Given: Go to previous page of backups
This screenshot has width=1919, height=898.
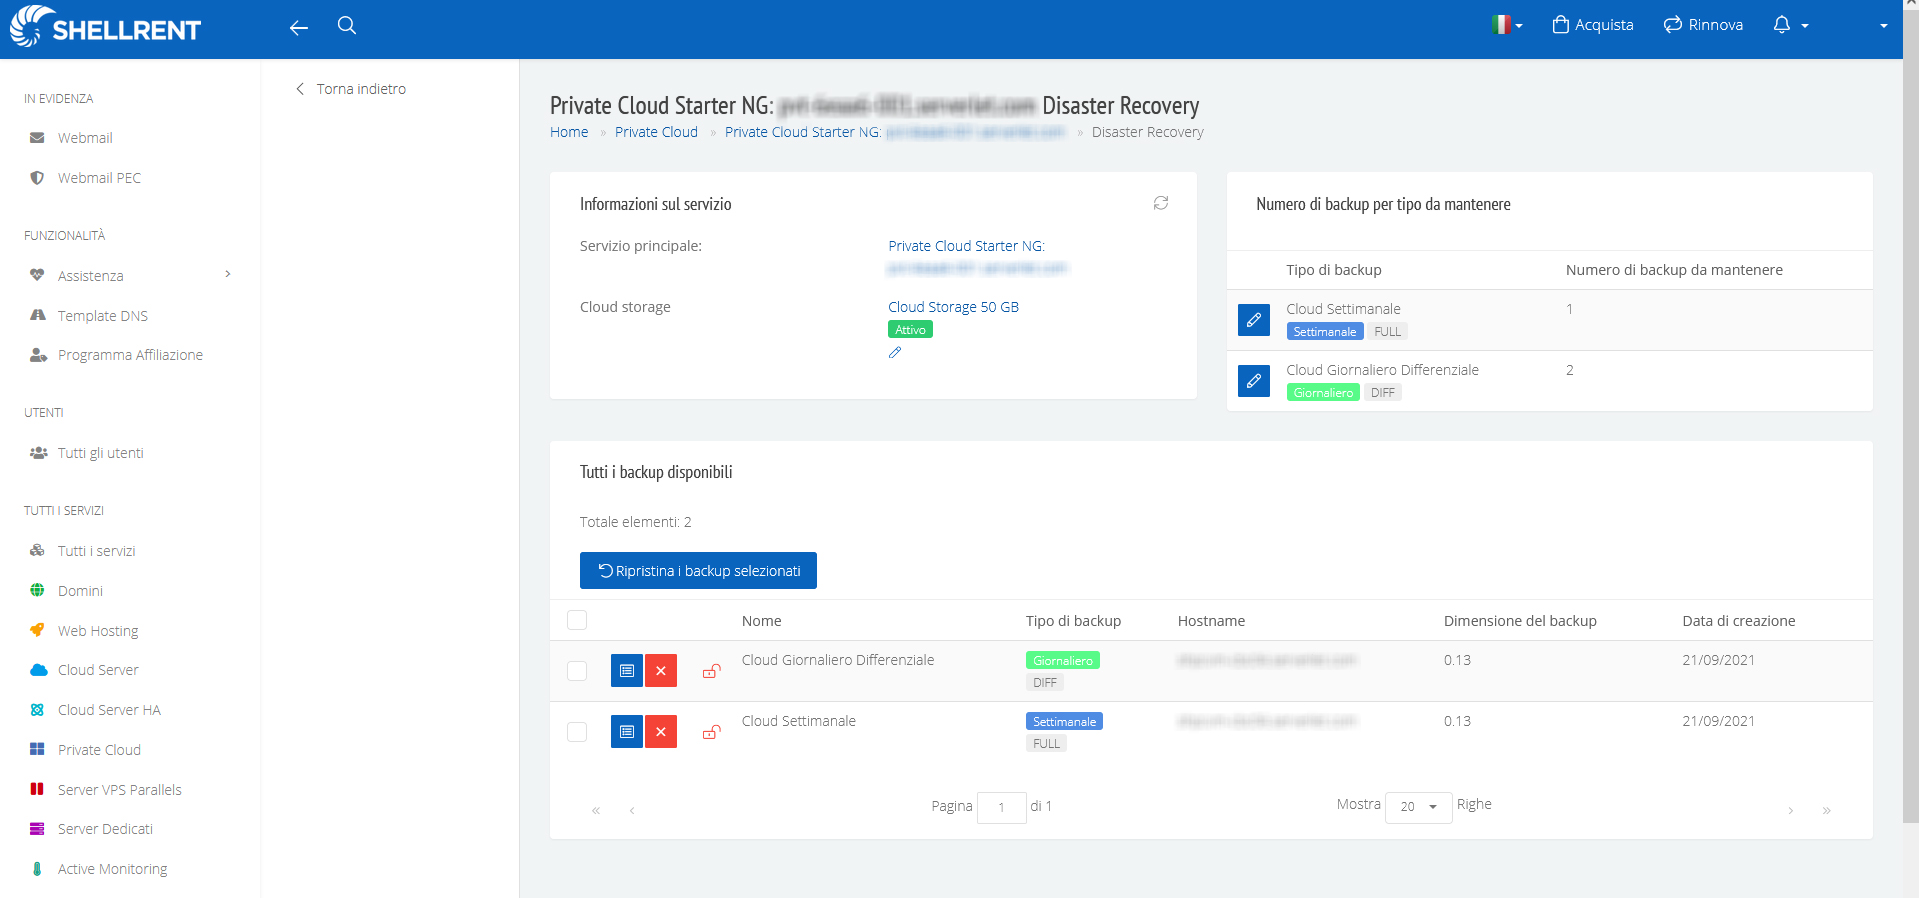Looking at the screenshot, I should [632, 810].
